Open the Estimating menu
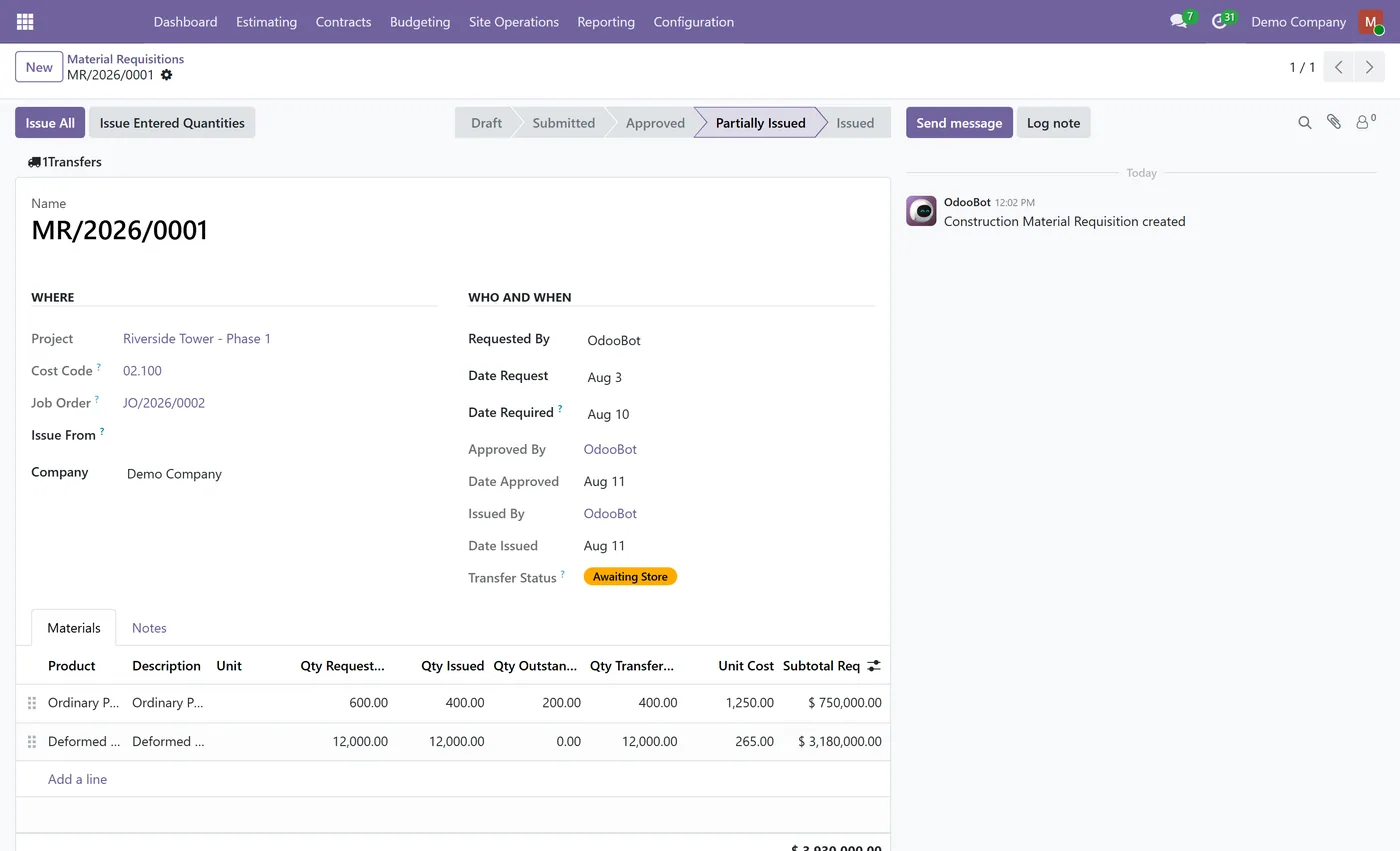The height and width of the screenshot is (851, 1400). point(266,21)
